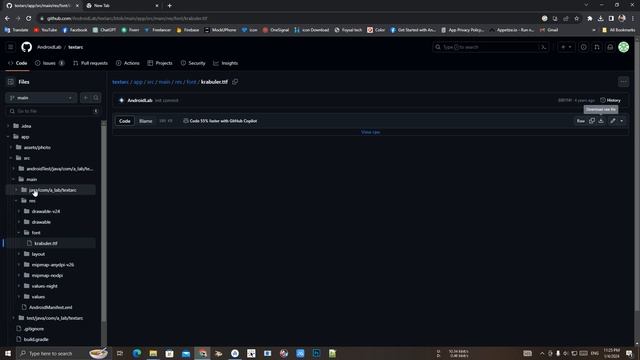Open the more file actions ellipsis button
This screenshot has width=640, height=360.
(x=623, y=82)
